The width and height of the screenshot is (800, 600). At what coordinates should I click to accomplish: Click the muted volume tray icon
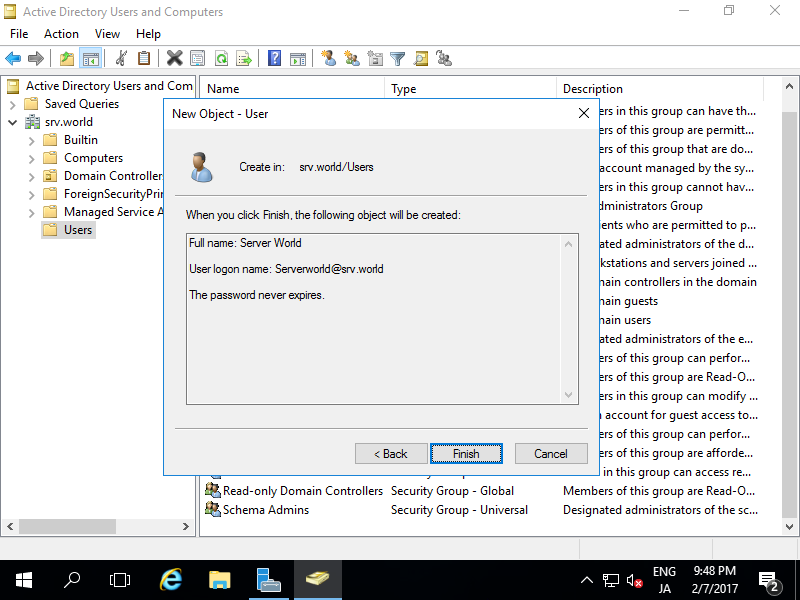pyautogui.click(x=634, y=580)
